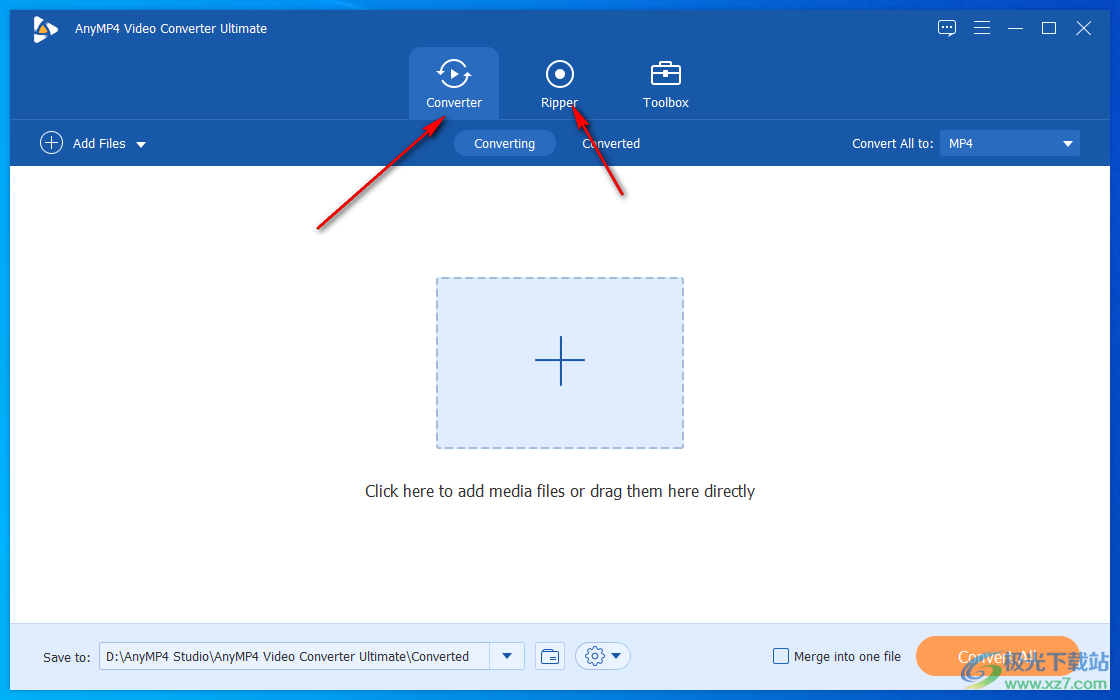Viewport: 1120px width, 700px height.
Task: Close the AnyMP4 window
Action: click(x=1084, y=28)
